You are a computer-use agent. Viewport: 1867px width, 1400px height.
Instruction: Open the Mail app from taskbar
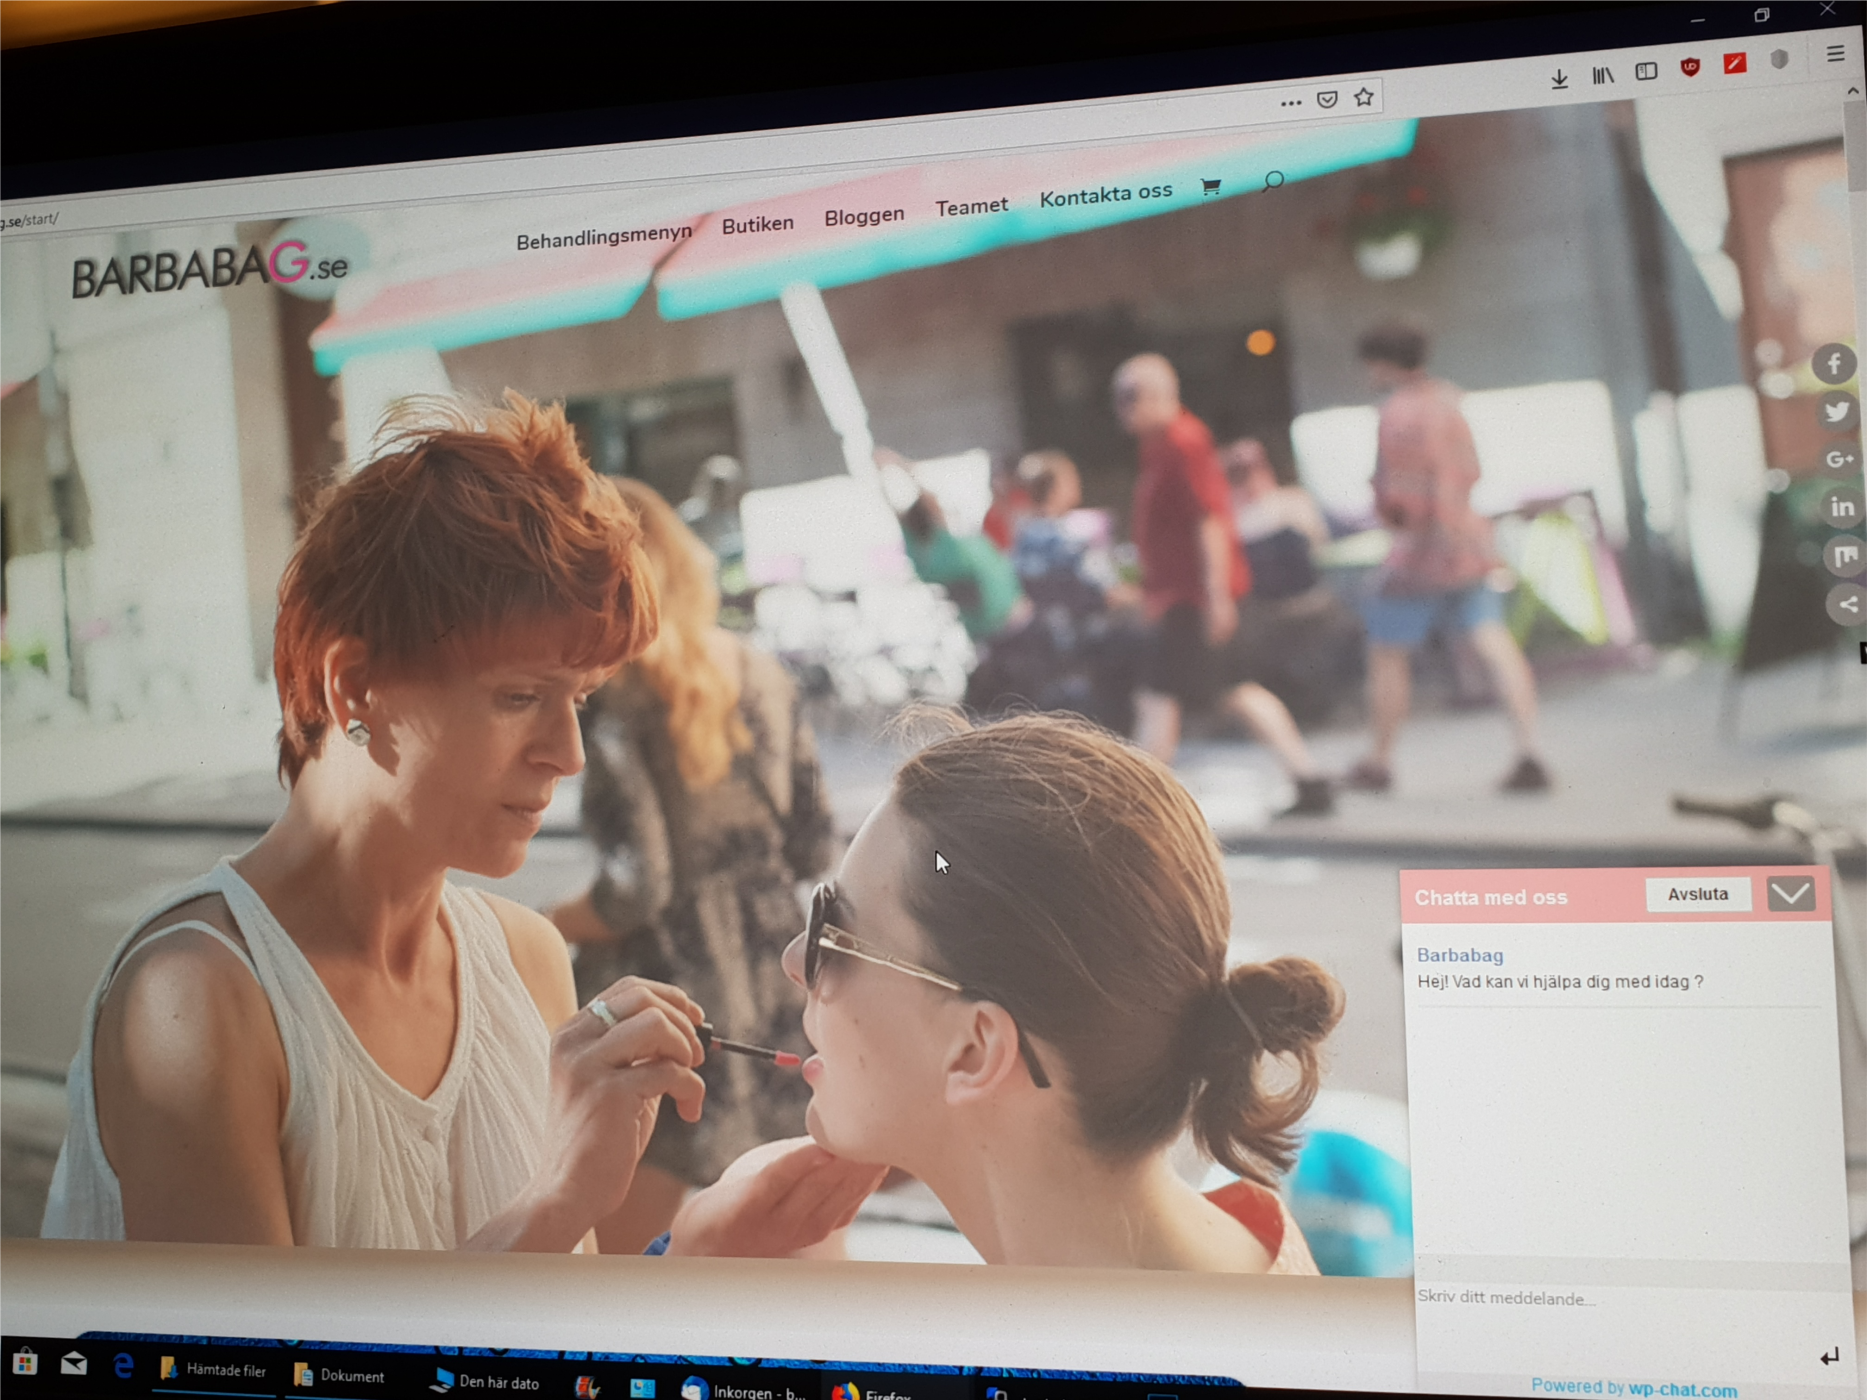(x=74, y=1363)
